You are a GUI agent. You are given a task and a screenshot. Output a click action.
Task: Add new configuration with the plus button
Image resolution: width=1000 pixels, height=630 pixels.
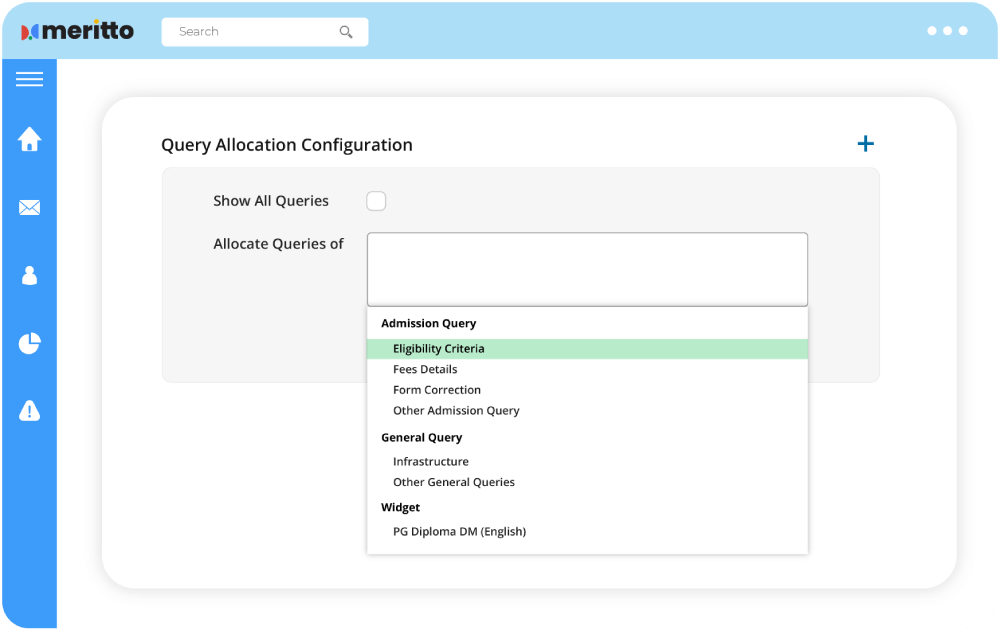(865, 143)
